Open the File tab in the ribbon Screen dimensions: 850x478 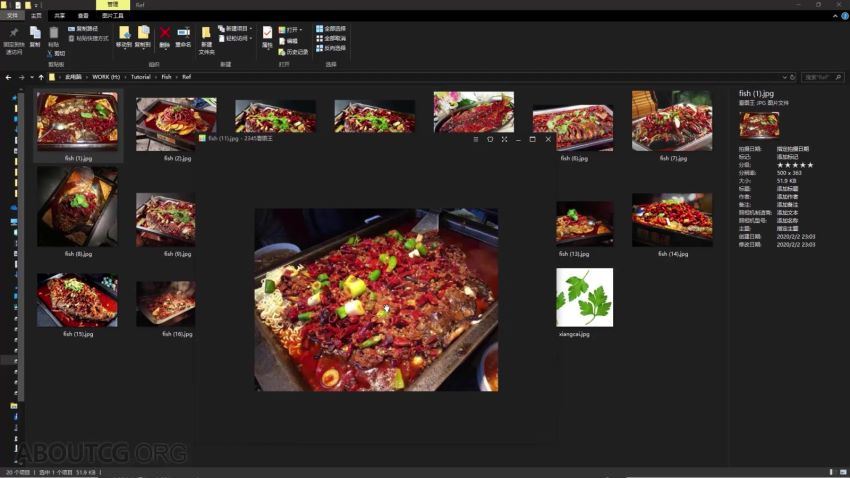pos(12,16)
